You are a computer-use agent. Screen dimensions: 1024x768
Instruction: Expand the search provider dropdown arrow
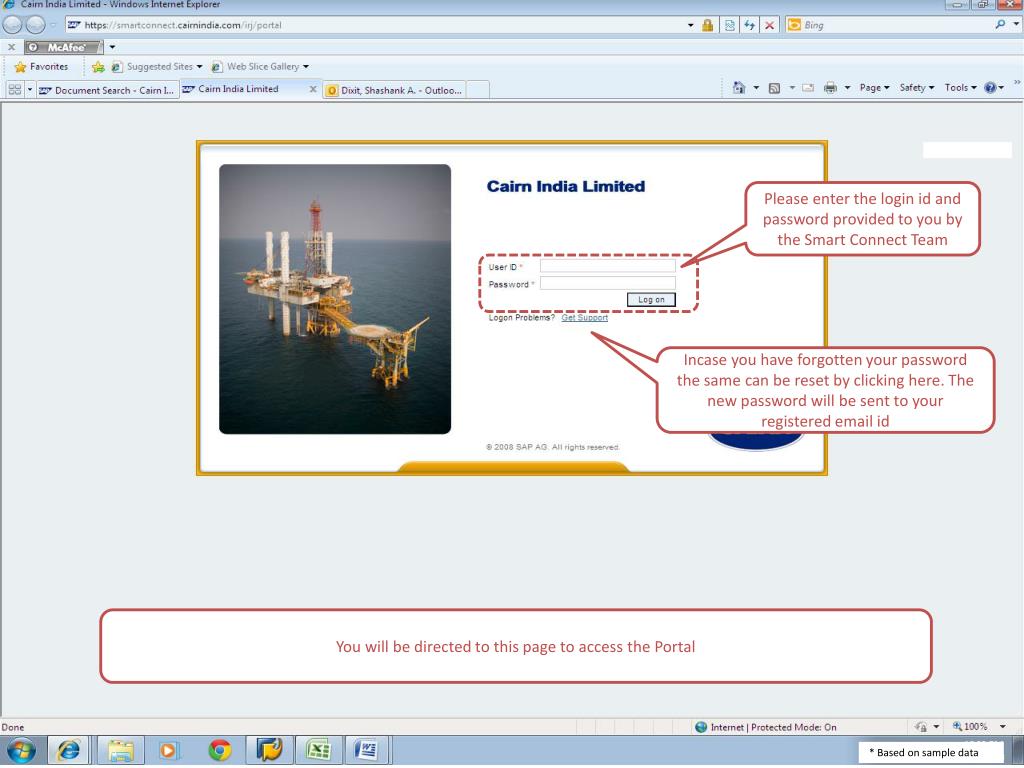pyautogui.click(x=1016, y=25)
